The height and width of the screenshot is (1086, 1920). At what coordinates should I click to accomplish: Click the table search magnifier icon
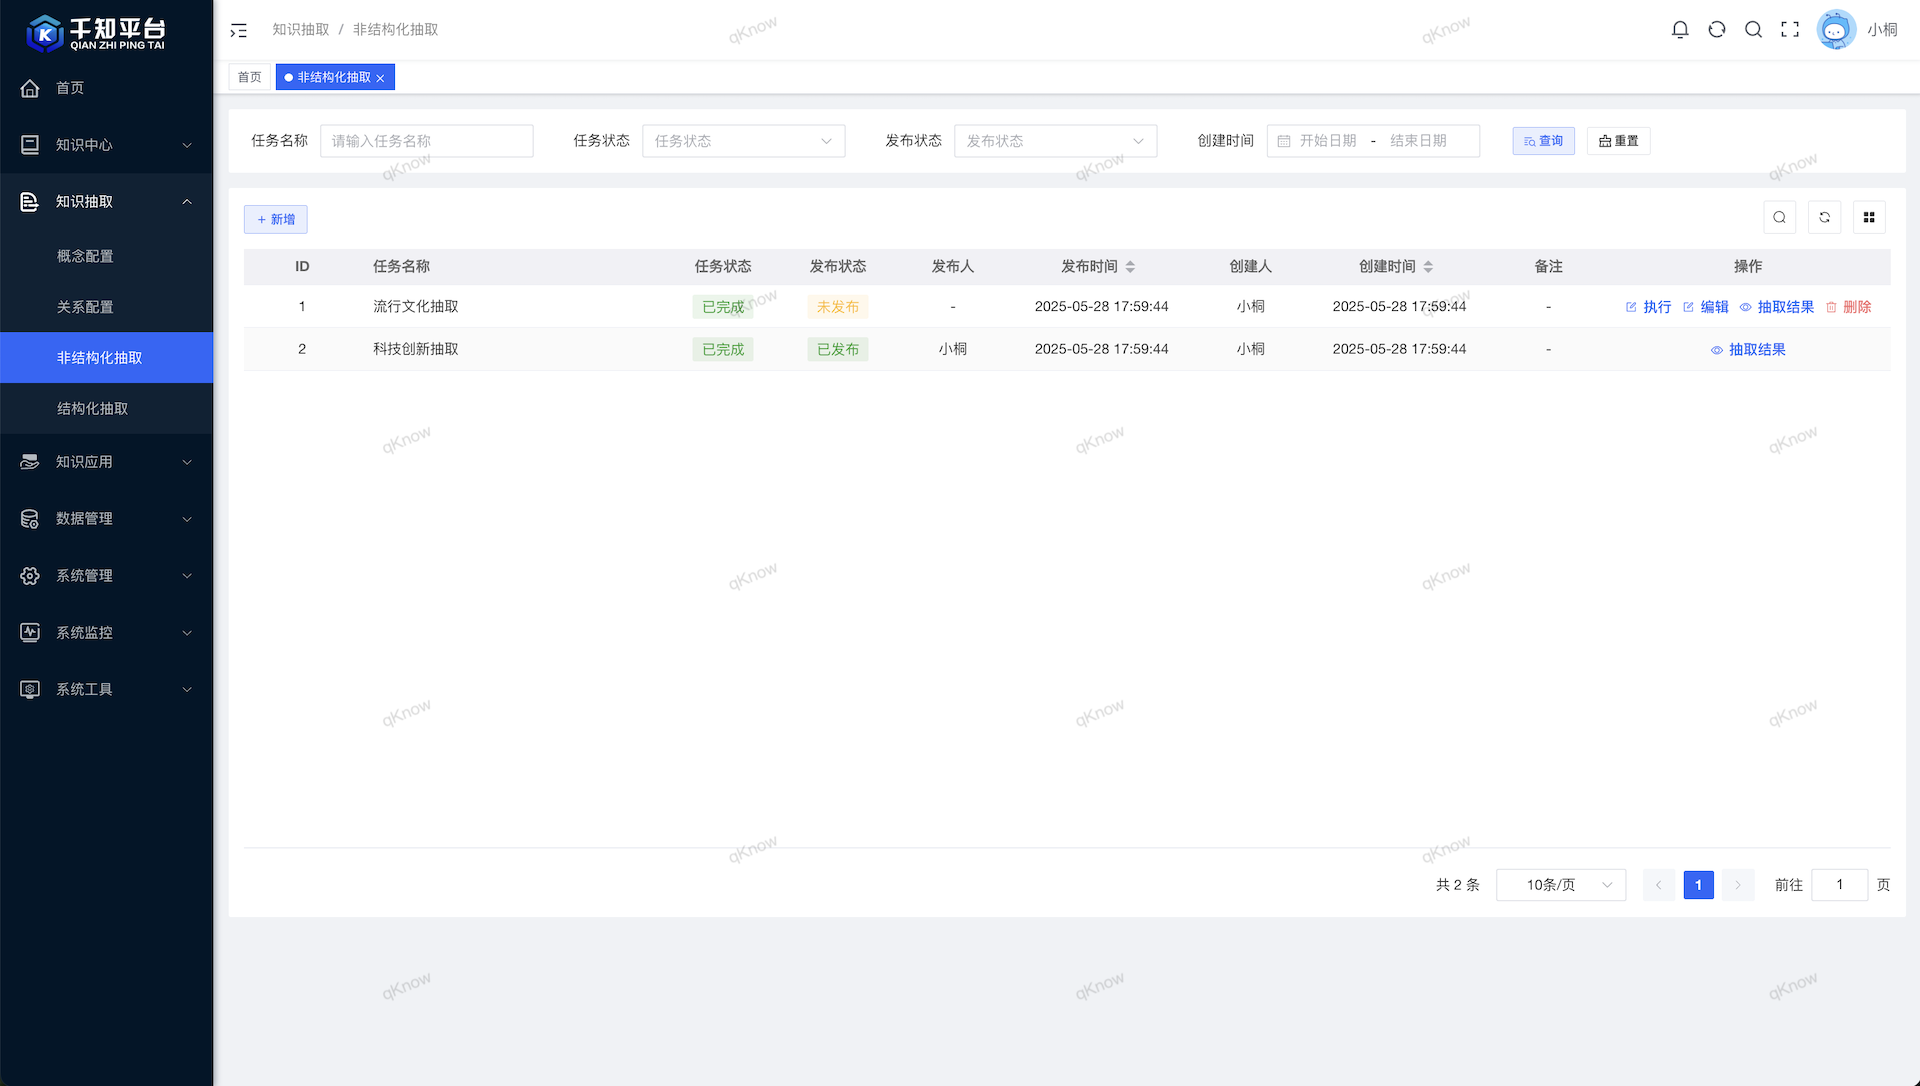[x=1779, y=217]
